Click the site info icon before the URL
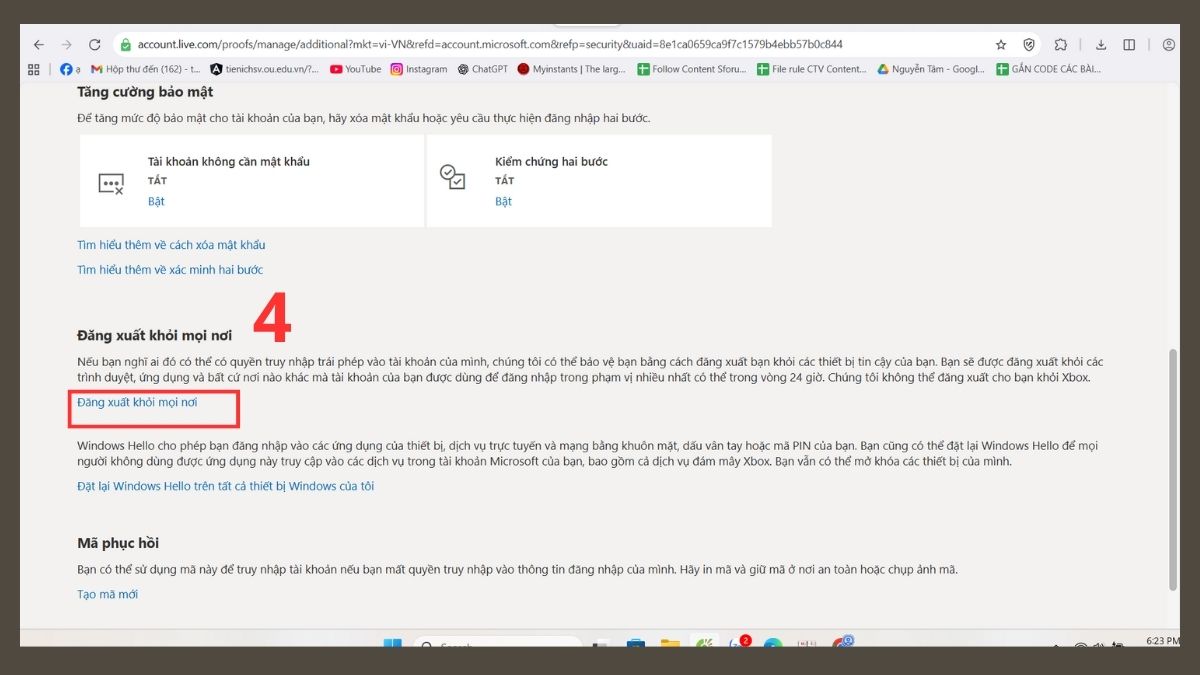 (x=125, y=45)
